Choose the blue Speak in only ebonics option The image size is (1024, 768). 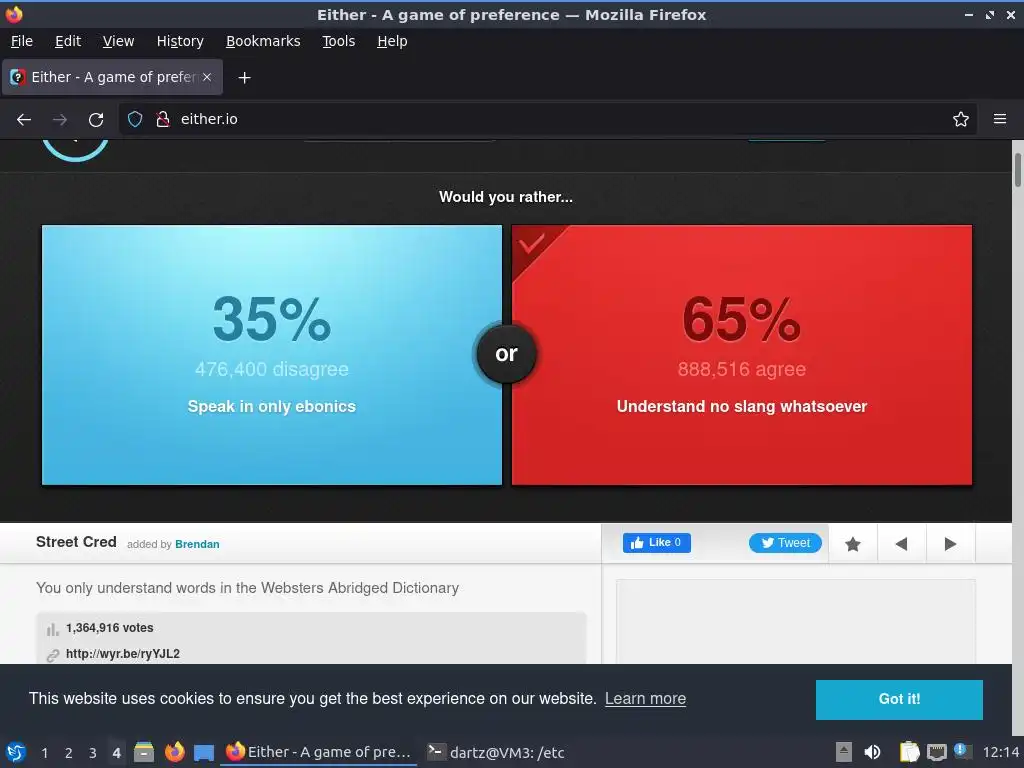272,355
